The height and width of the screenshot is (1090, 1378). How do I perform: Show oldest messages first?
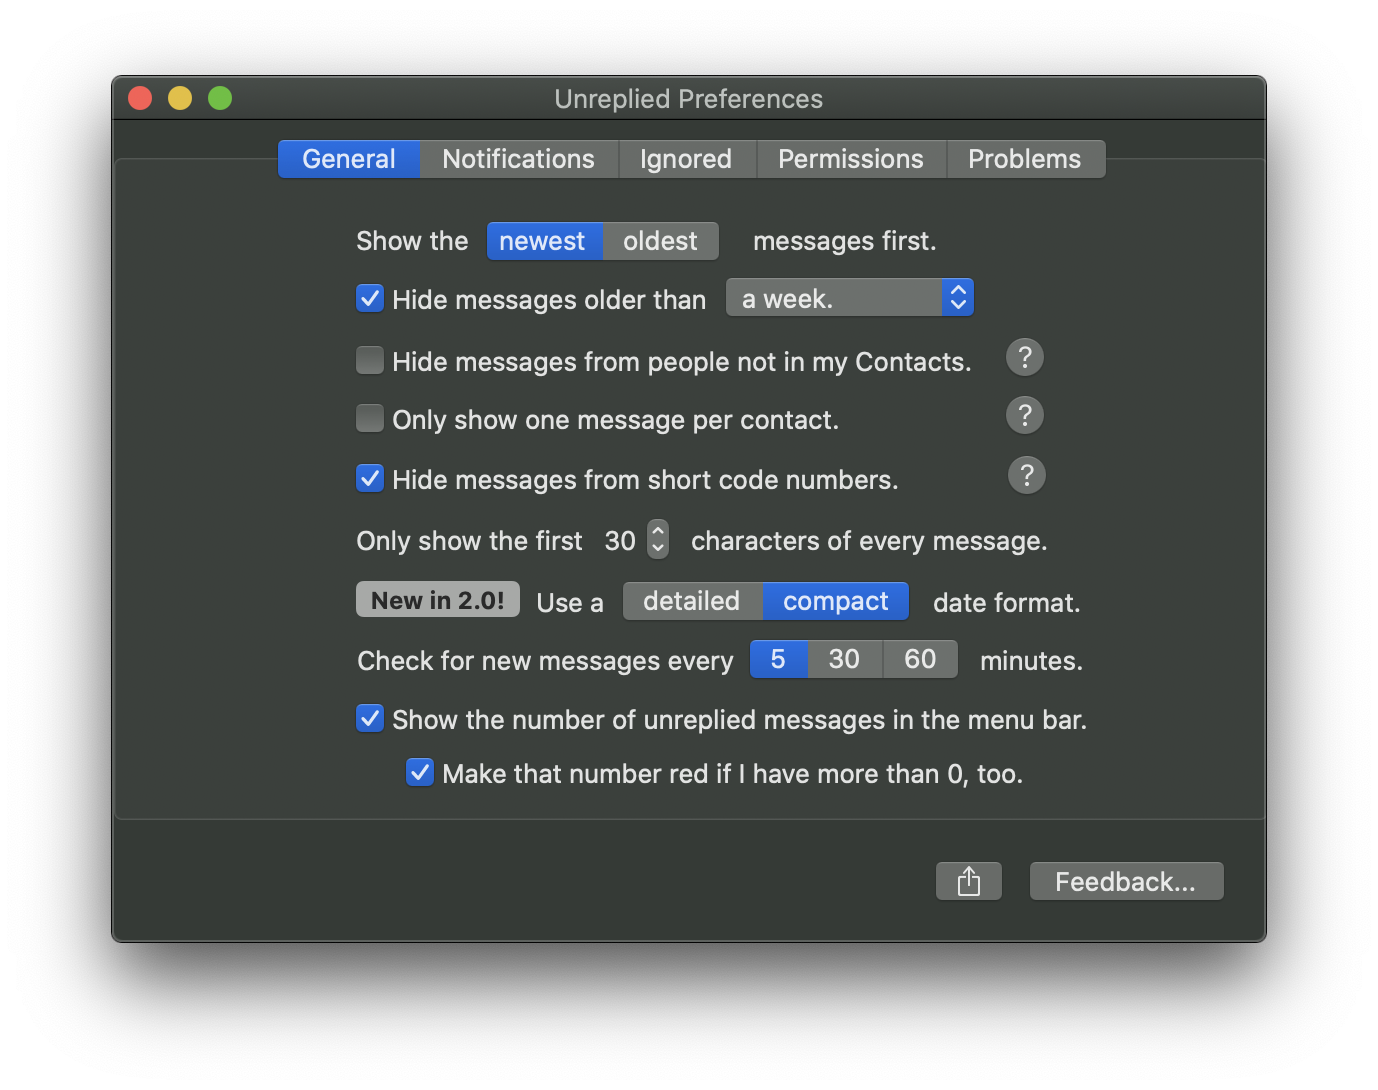[x=659, y=240]
